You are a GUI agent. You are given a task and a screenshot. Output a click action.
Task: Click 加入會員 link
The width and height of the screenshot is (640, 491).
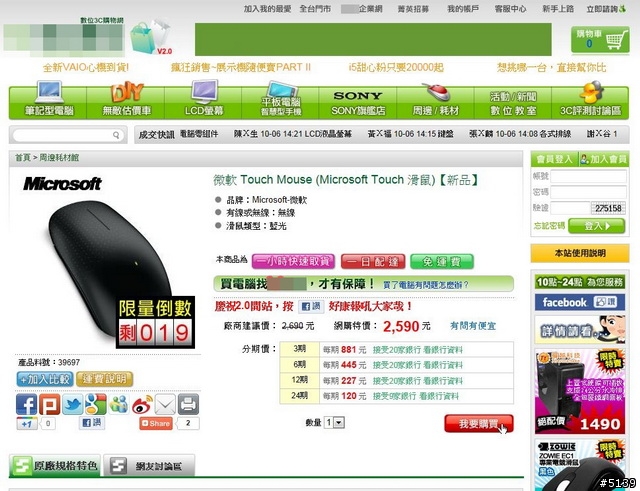[x=603, y=159]
